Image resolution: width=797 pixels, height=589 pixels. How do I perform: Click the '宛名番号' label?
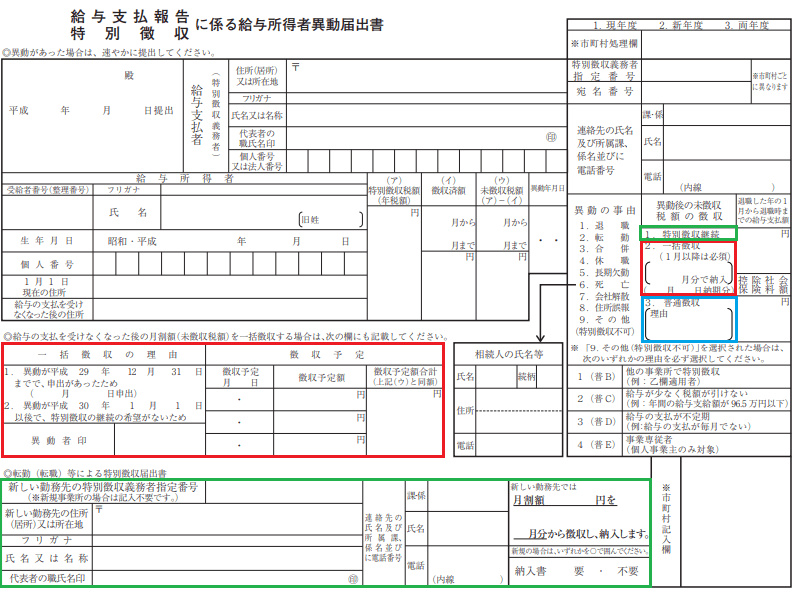[604, 92]
